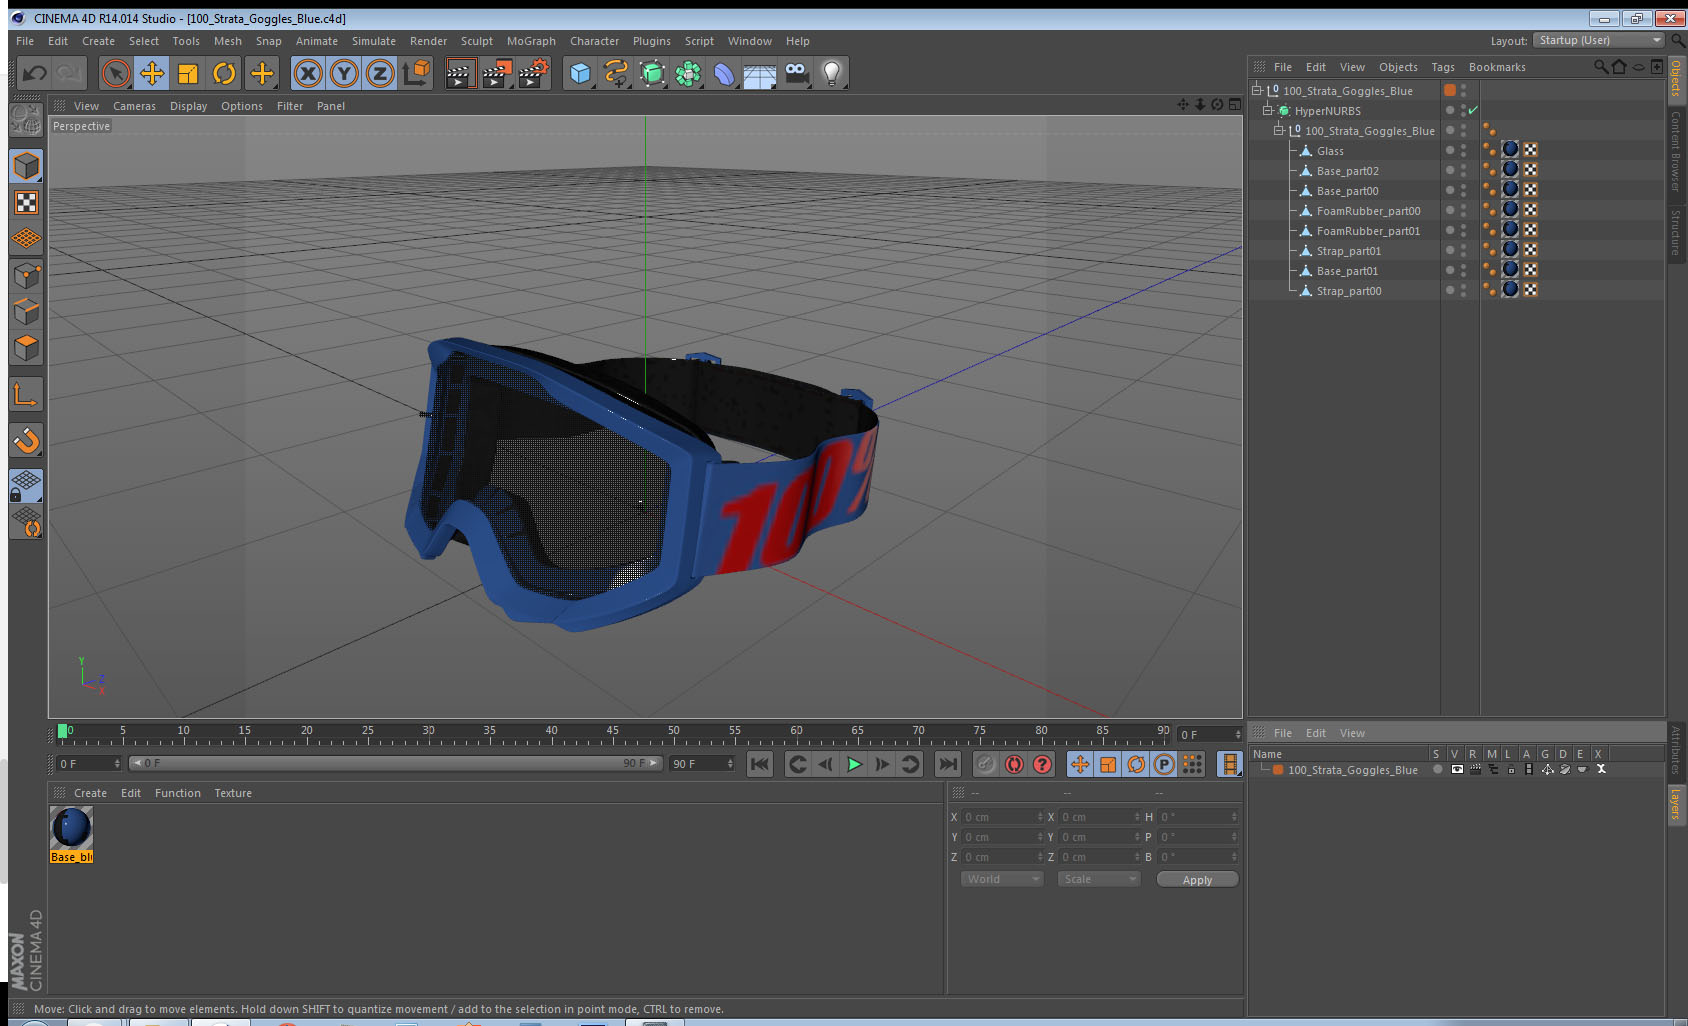Click the Undo arrow icon
The height and width of the screenshot is (1026, 1688).
pyautogui.click(x=35, y=73)
